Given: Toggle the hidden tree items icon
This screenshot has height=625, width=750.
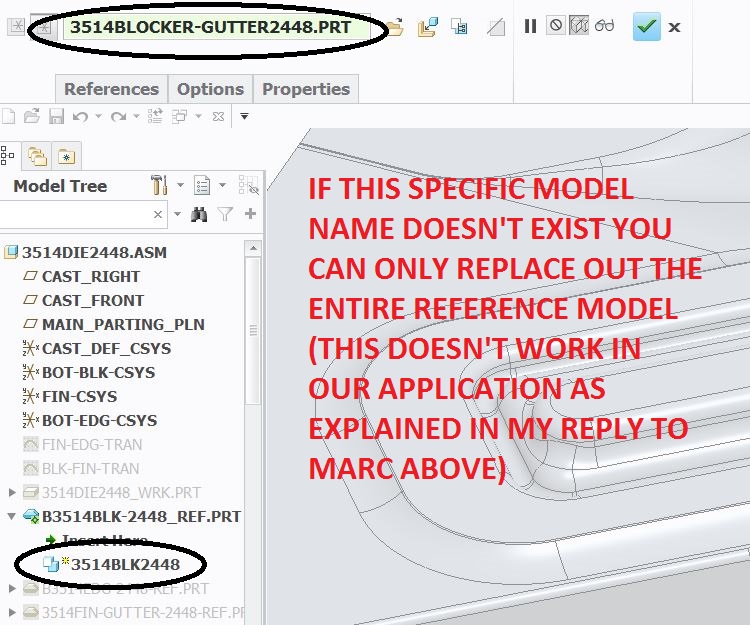Looking at the screenshot, I should (248, 185).
